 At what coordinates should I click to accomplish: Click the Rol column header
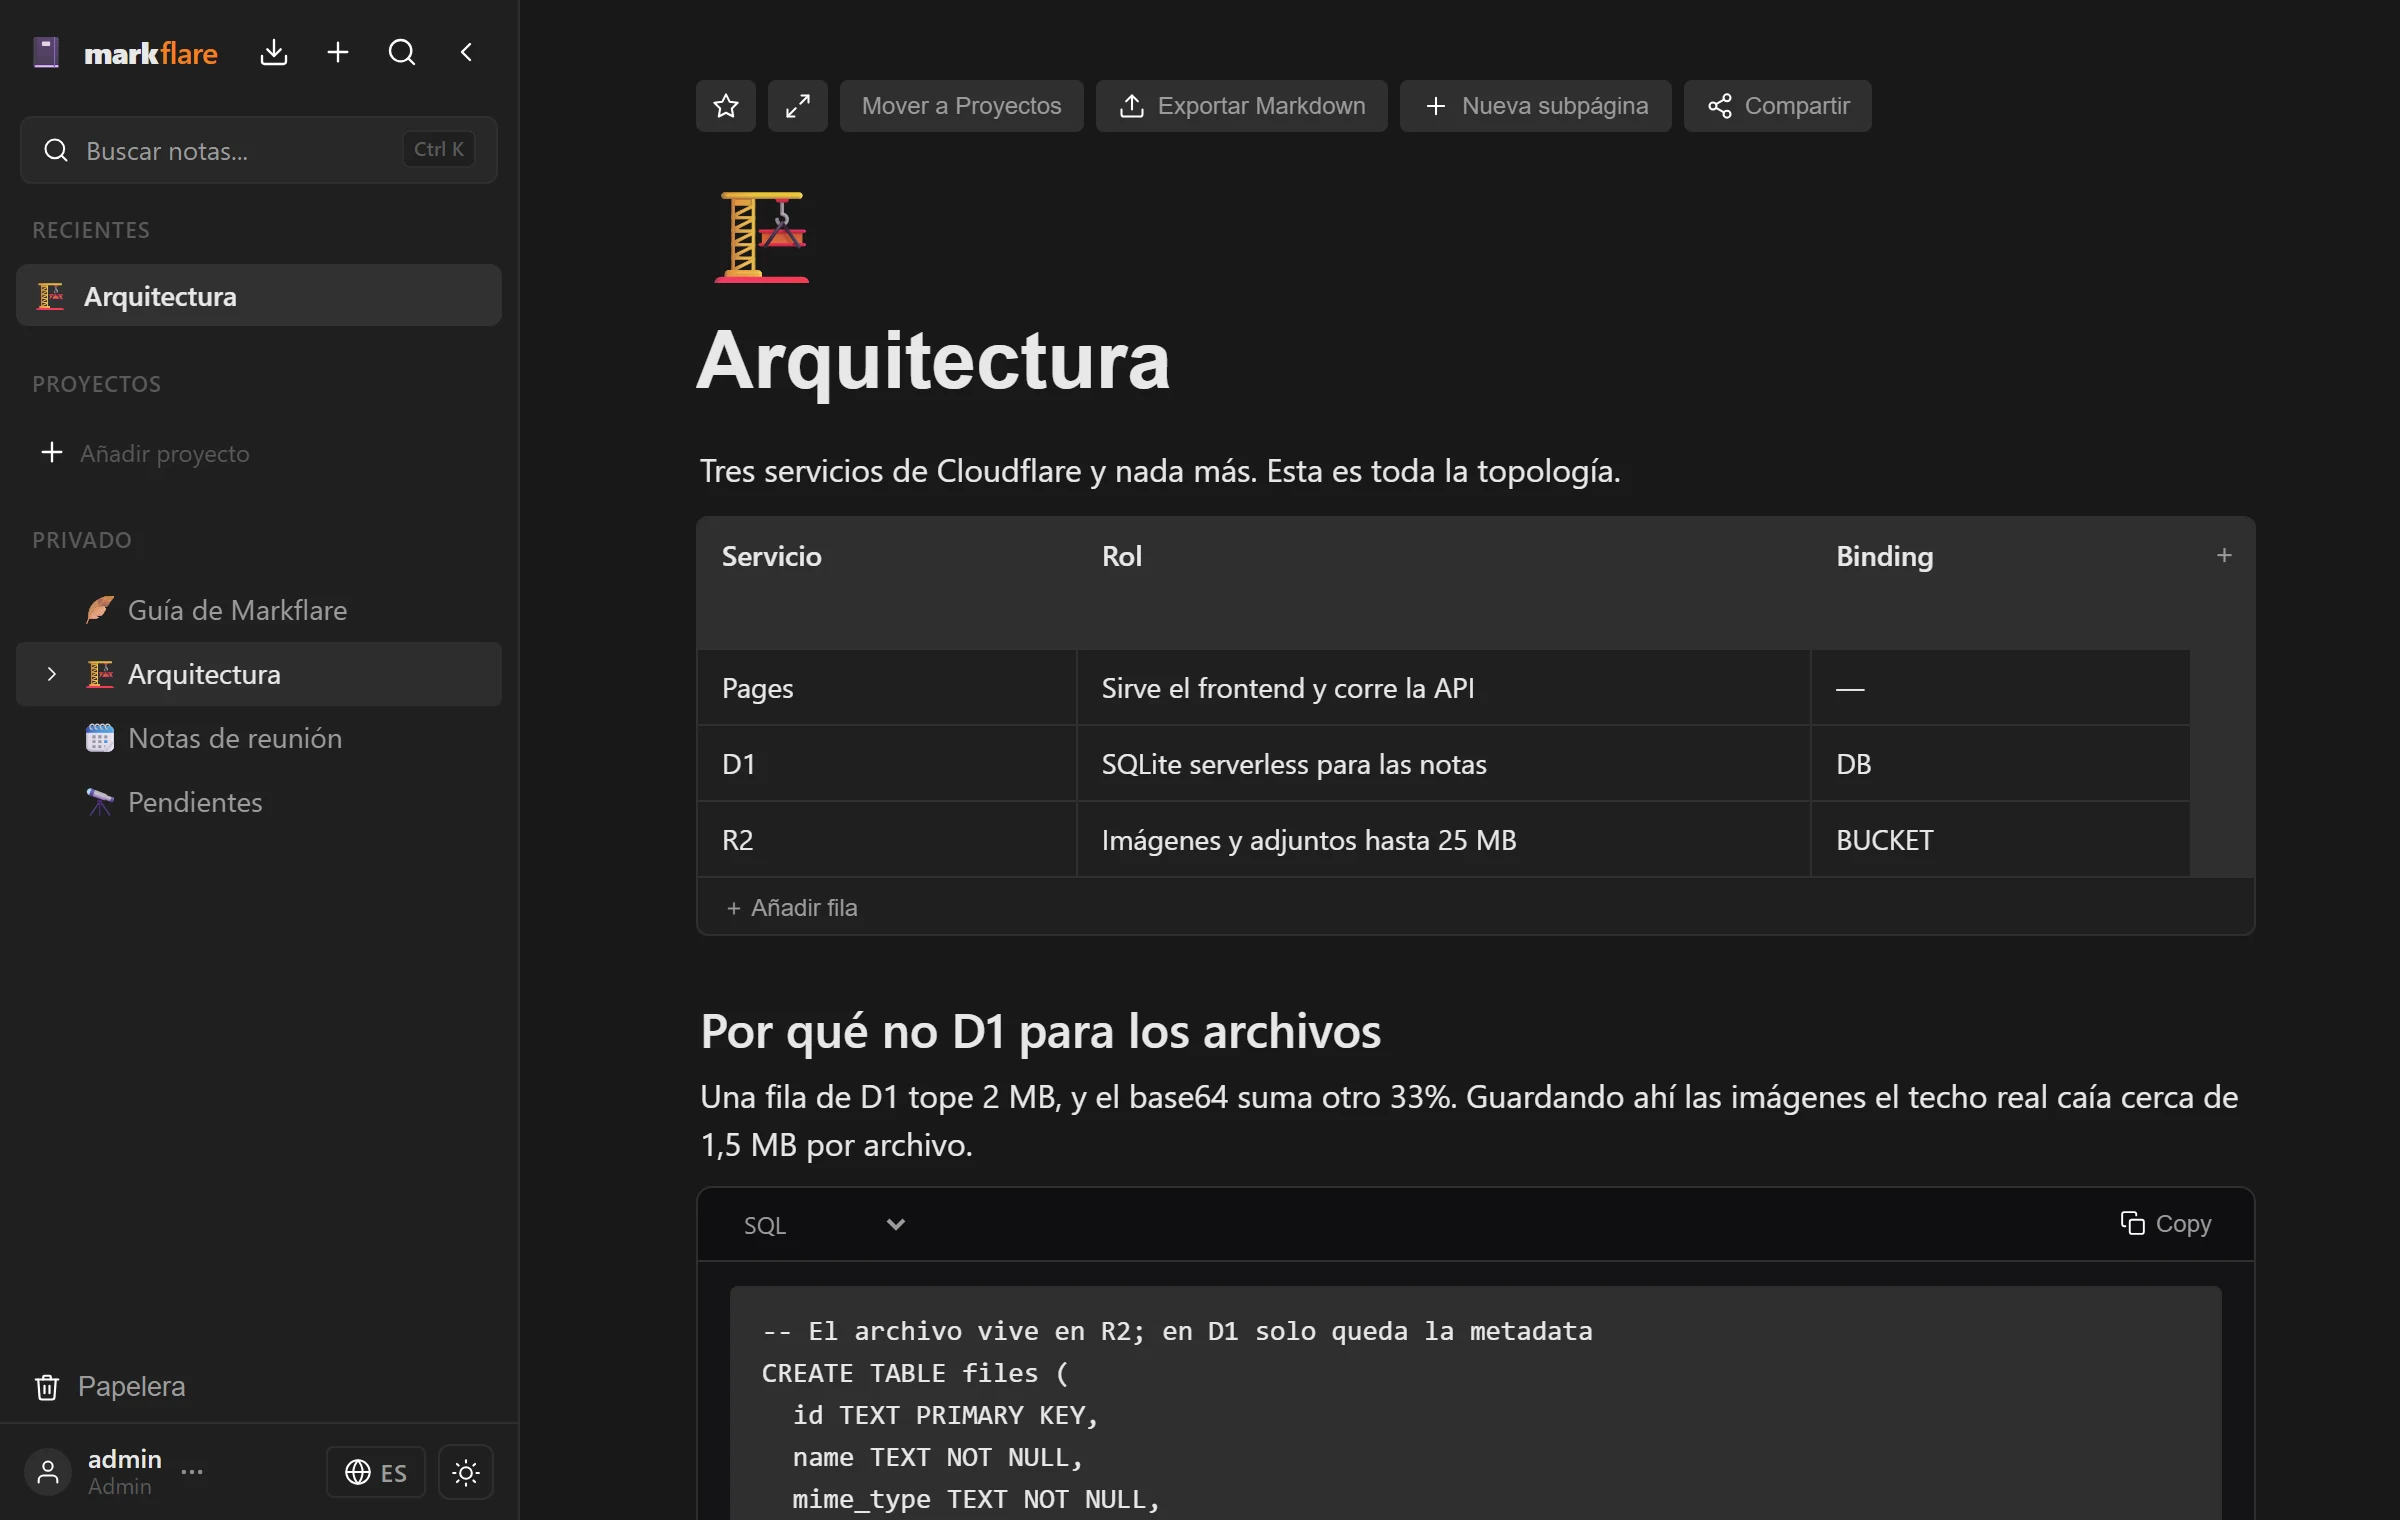click(x=1444, y=582)
